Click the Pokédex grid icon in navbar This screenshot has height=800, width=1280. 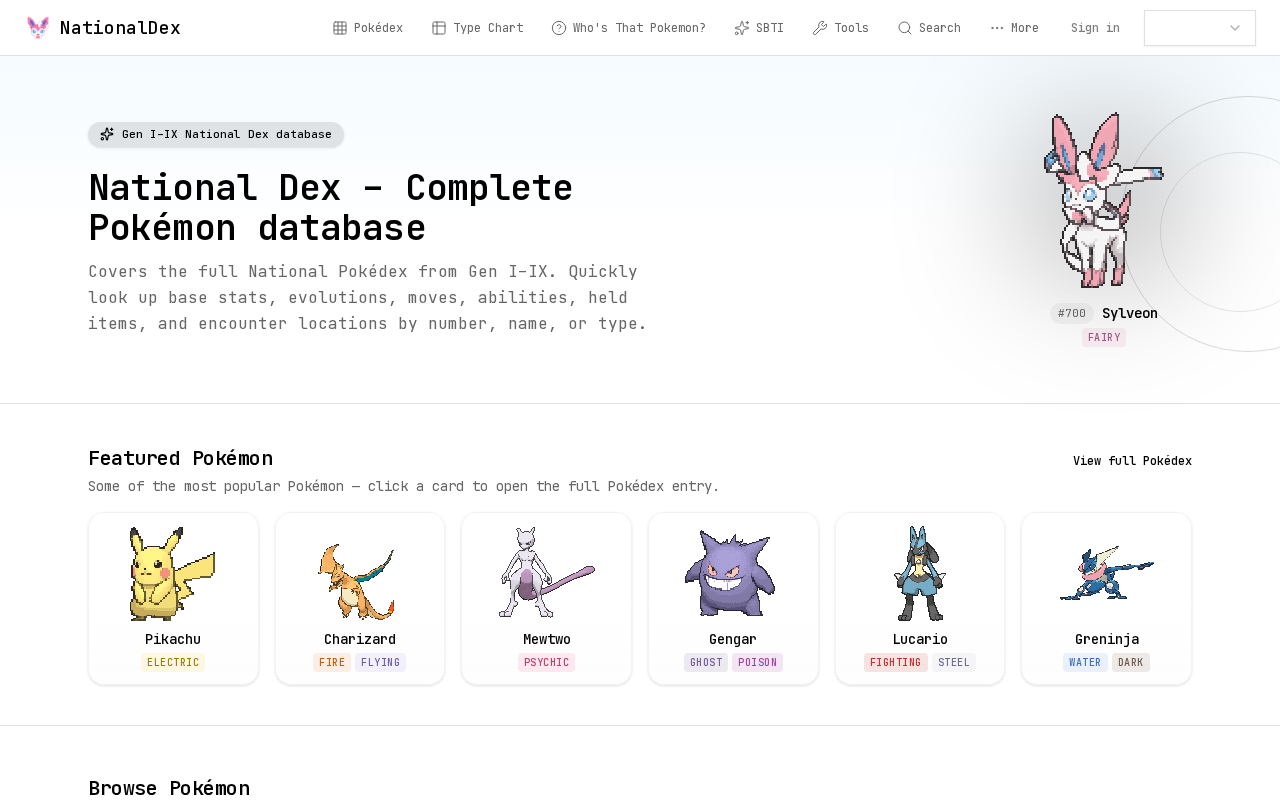pyautogui.click(x=340, y=28)
